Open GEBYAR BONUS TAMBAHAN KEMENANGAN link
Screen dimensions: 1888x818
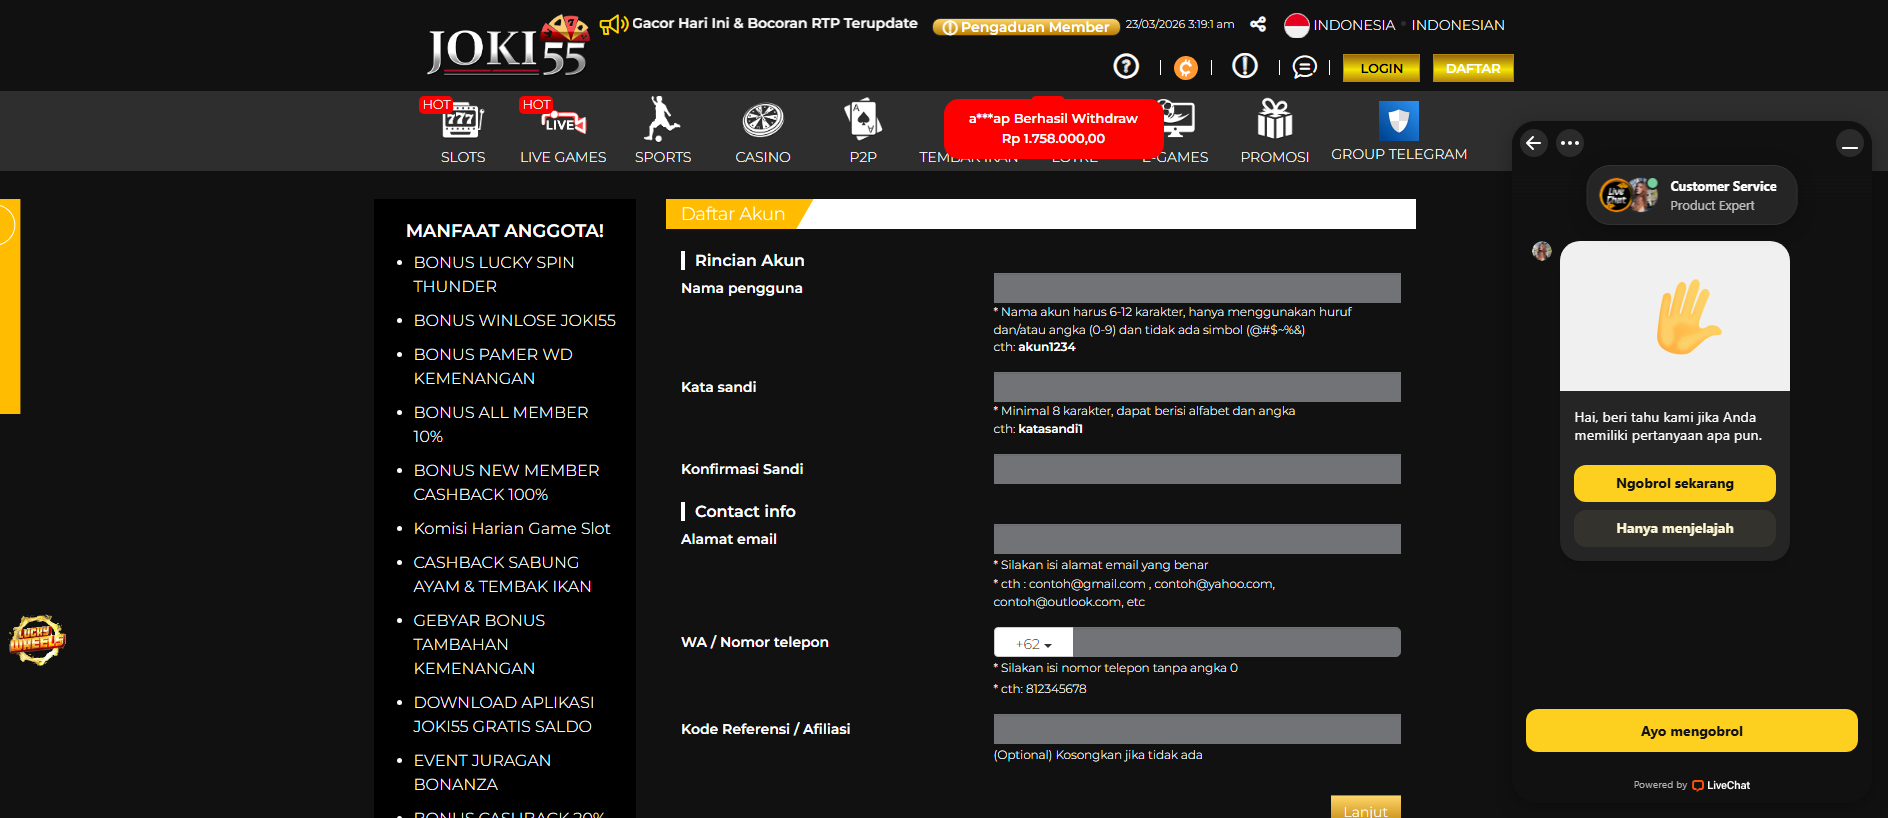480,644
